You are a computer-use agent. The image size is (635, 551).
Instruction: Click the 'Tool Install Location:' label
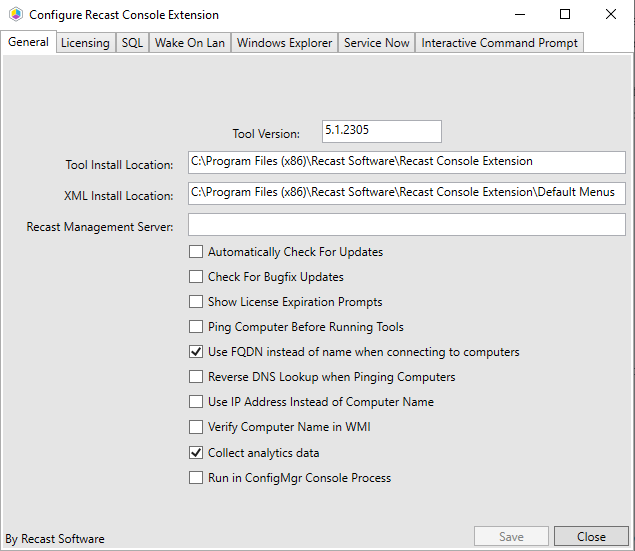(119, 165)
